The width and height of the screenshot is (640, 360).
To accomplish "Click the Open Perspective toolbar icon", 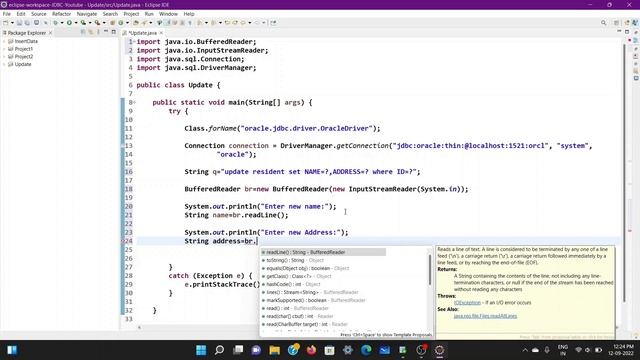I will pyautogui.click(x=616, y=23).
